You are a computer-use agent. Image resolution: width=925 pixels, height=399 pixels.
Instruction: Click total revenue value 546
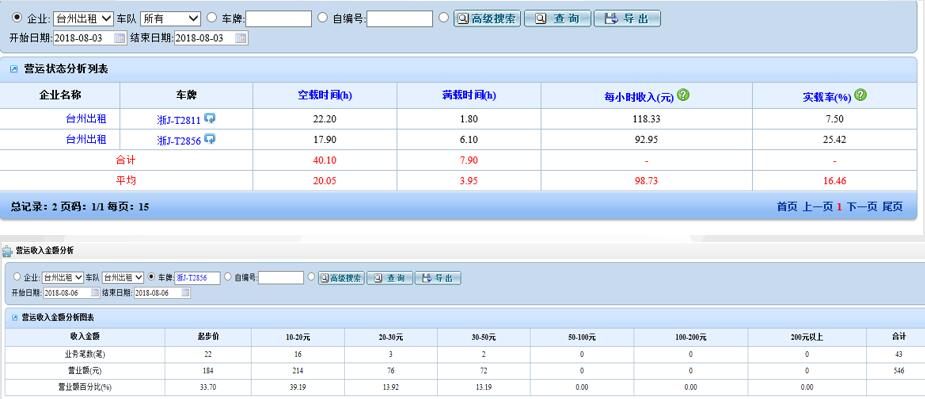click(898, 371)
